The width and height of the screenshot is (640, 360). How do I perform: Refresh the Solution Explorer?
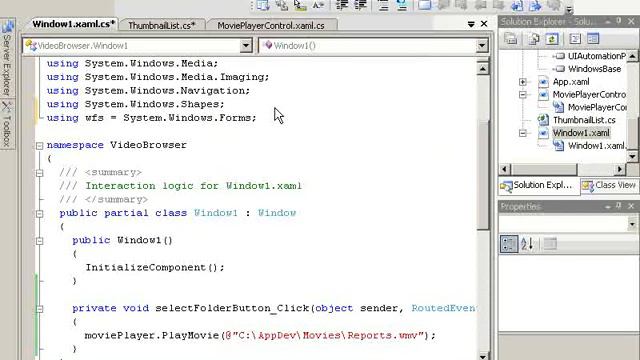(552, 39)
